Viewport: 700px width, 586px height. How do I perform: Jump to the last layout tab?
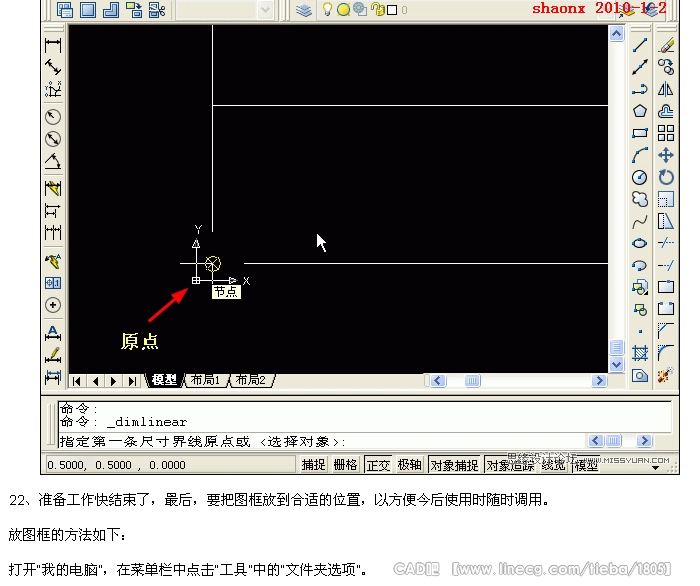coord(132,381)
